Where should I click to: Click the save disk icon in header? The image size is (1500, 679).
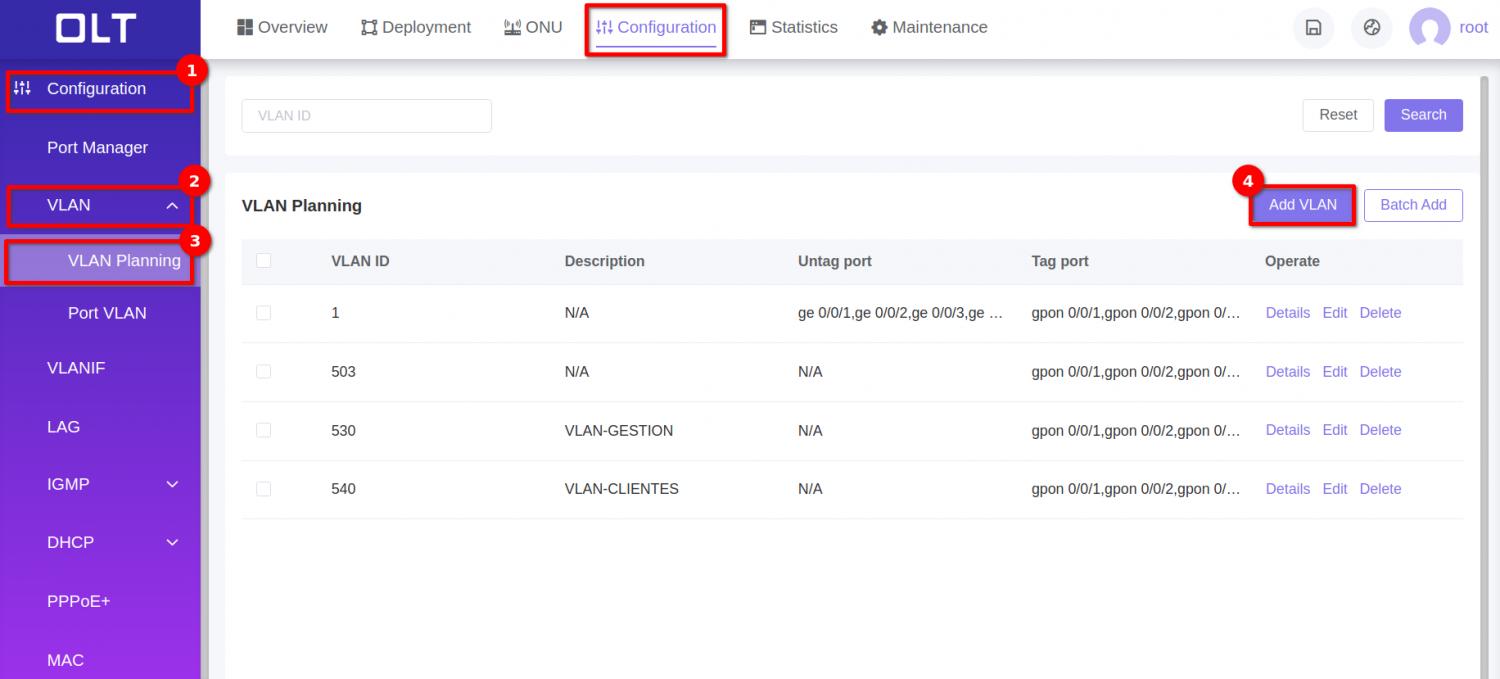[1313, 28]
